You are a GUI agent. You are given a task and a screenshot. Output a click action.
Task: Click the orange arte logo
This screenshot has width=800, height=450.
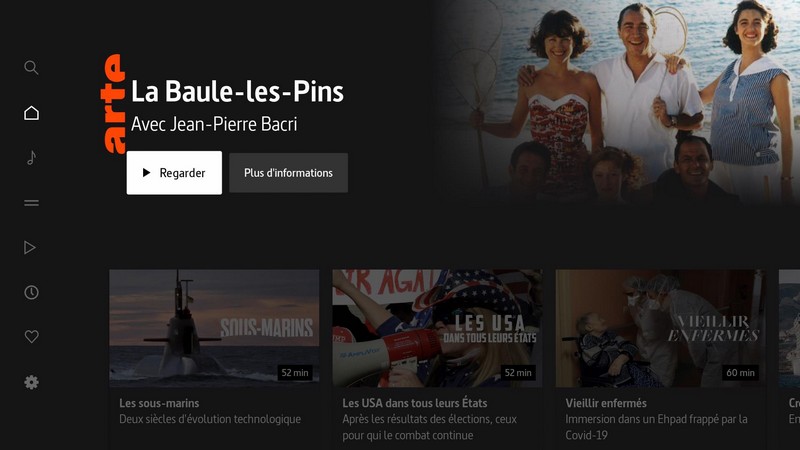113,104
